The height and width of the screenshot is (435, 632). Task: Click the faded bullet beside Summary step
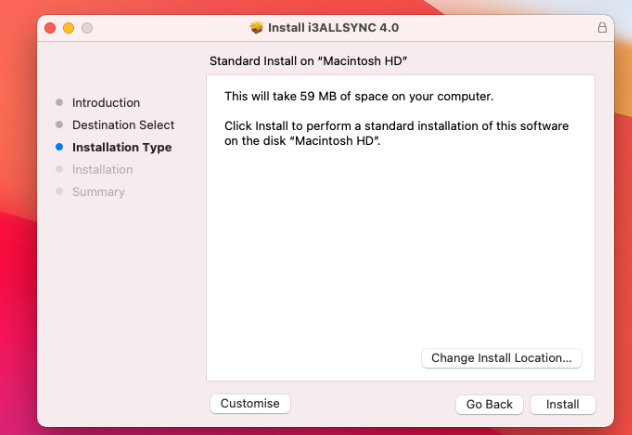tap(59, 192)
